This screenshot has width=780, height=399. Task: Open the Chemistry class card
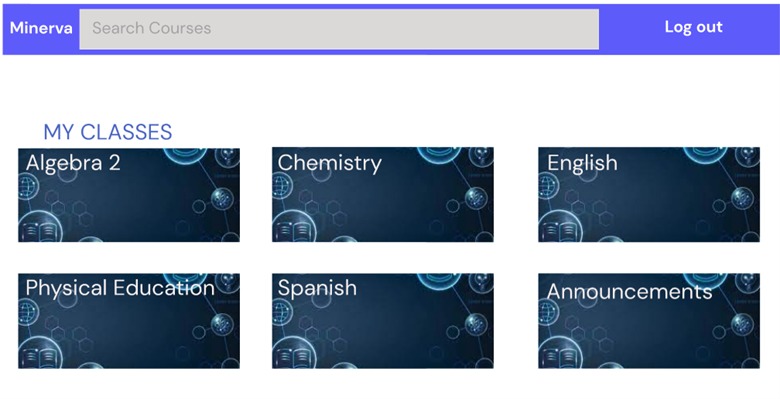tap(383, 195)
